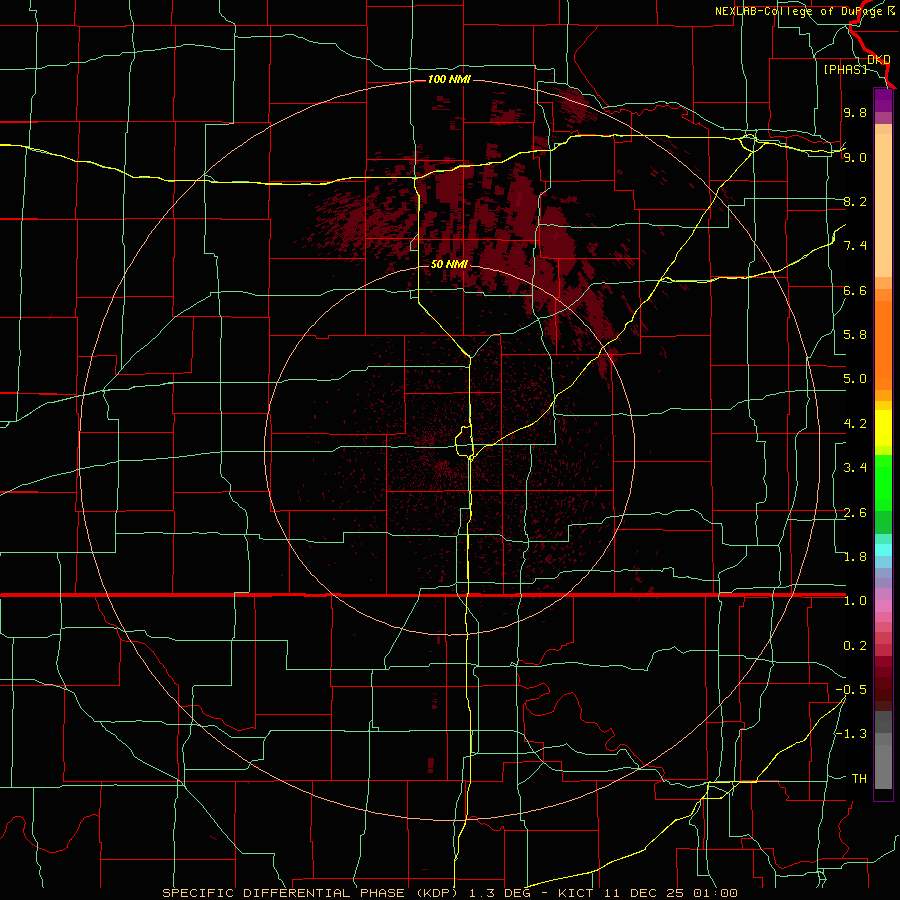Click the 1.8 scale value
Viewport: 900px width, 900px height.
pyautogui.click(x=855, y=557)
